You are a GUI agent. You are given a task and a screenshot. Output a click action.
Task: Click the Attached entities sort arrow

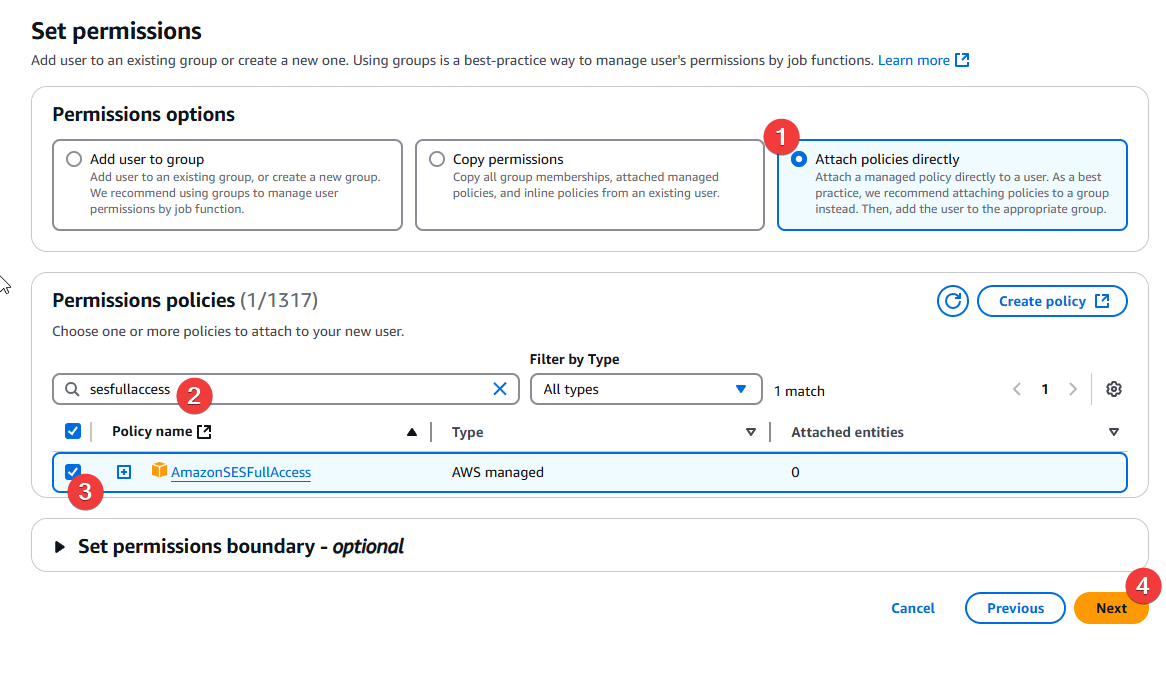click(1113, 432)
